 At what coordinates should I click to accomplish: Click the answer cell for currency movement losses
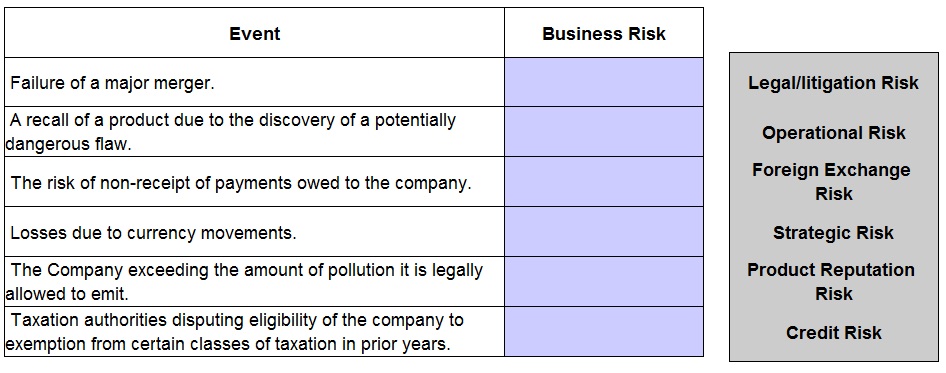pos(604,232)
